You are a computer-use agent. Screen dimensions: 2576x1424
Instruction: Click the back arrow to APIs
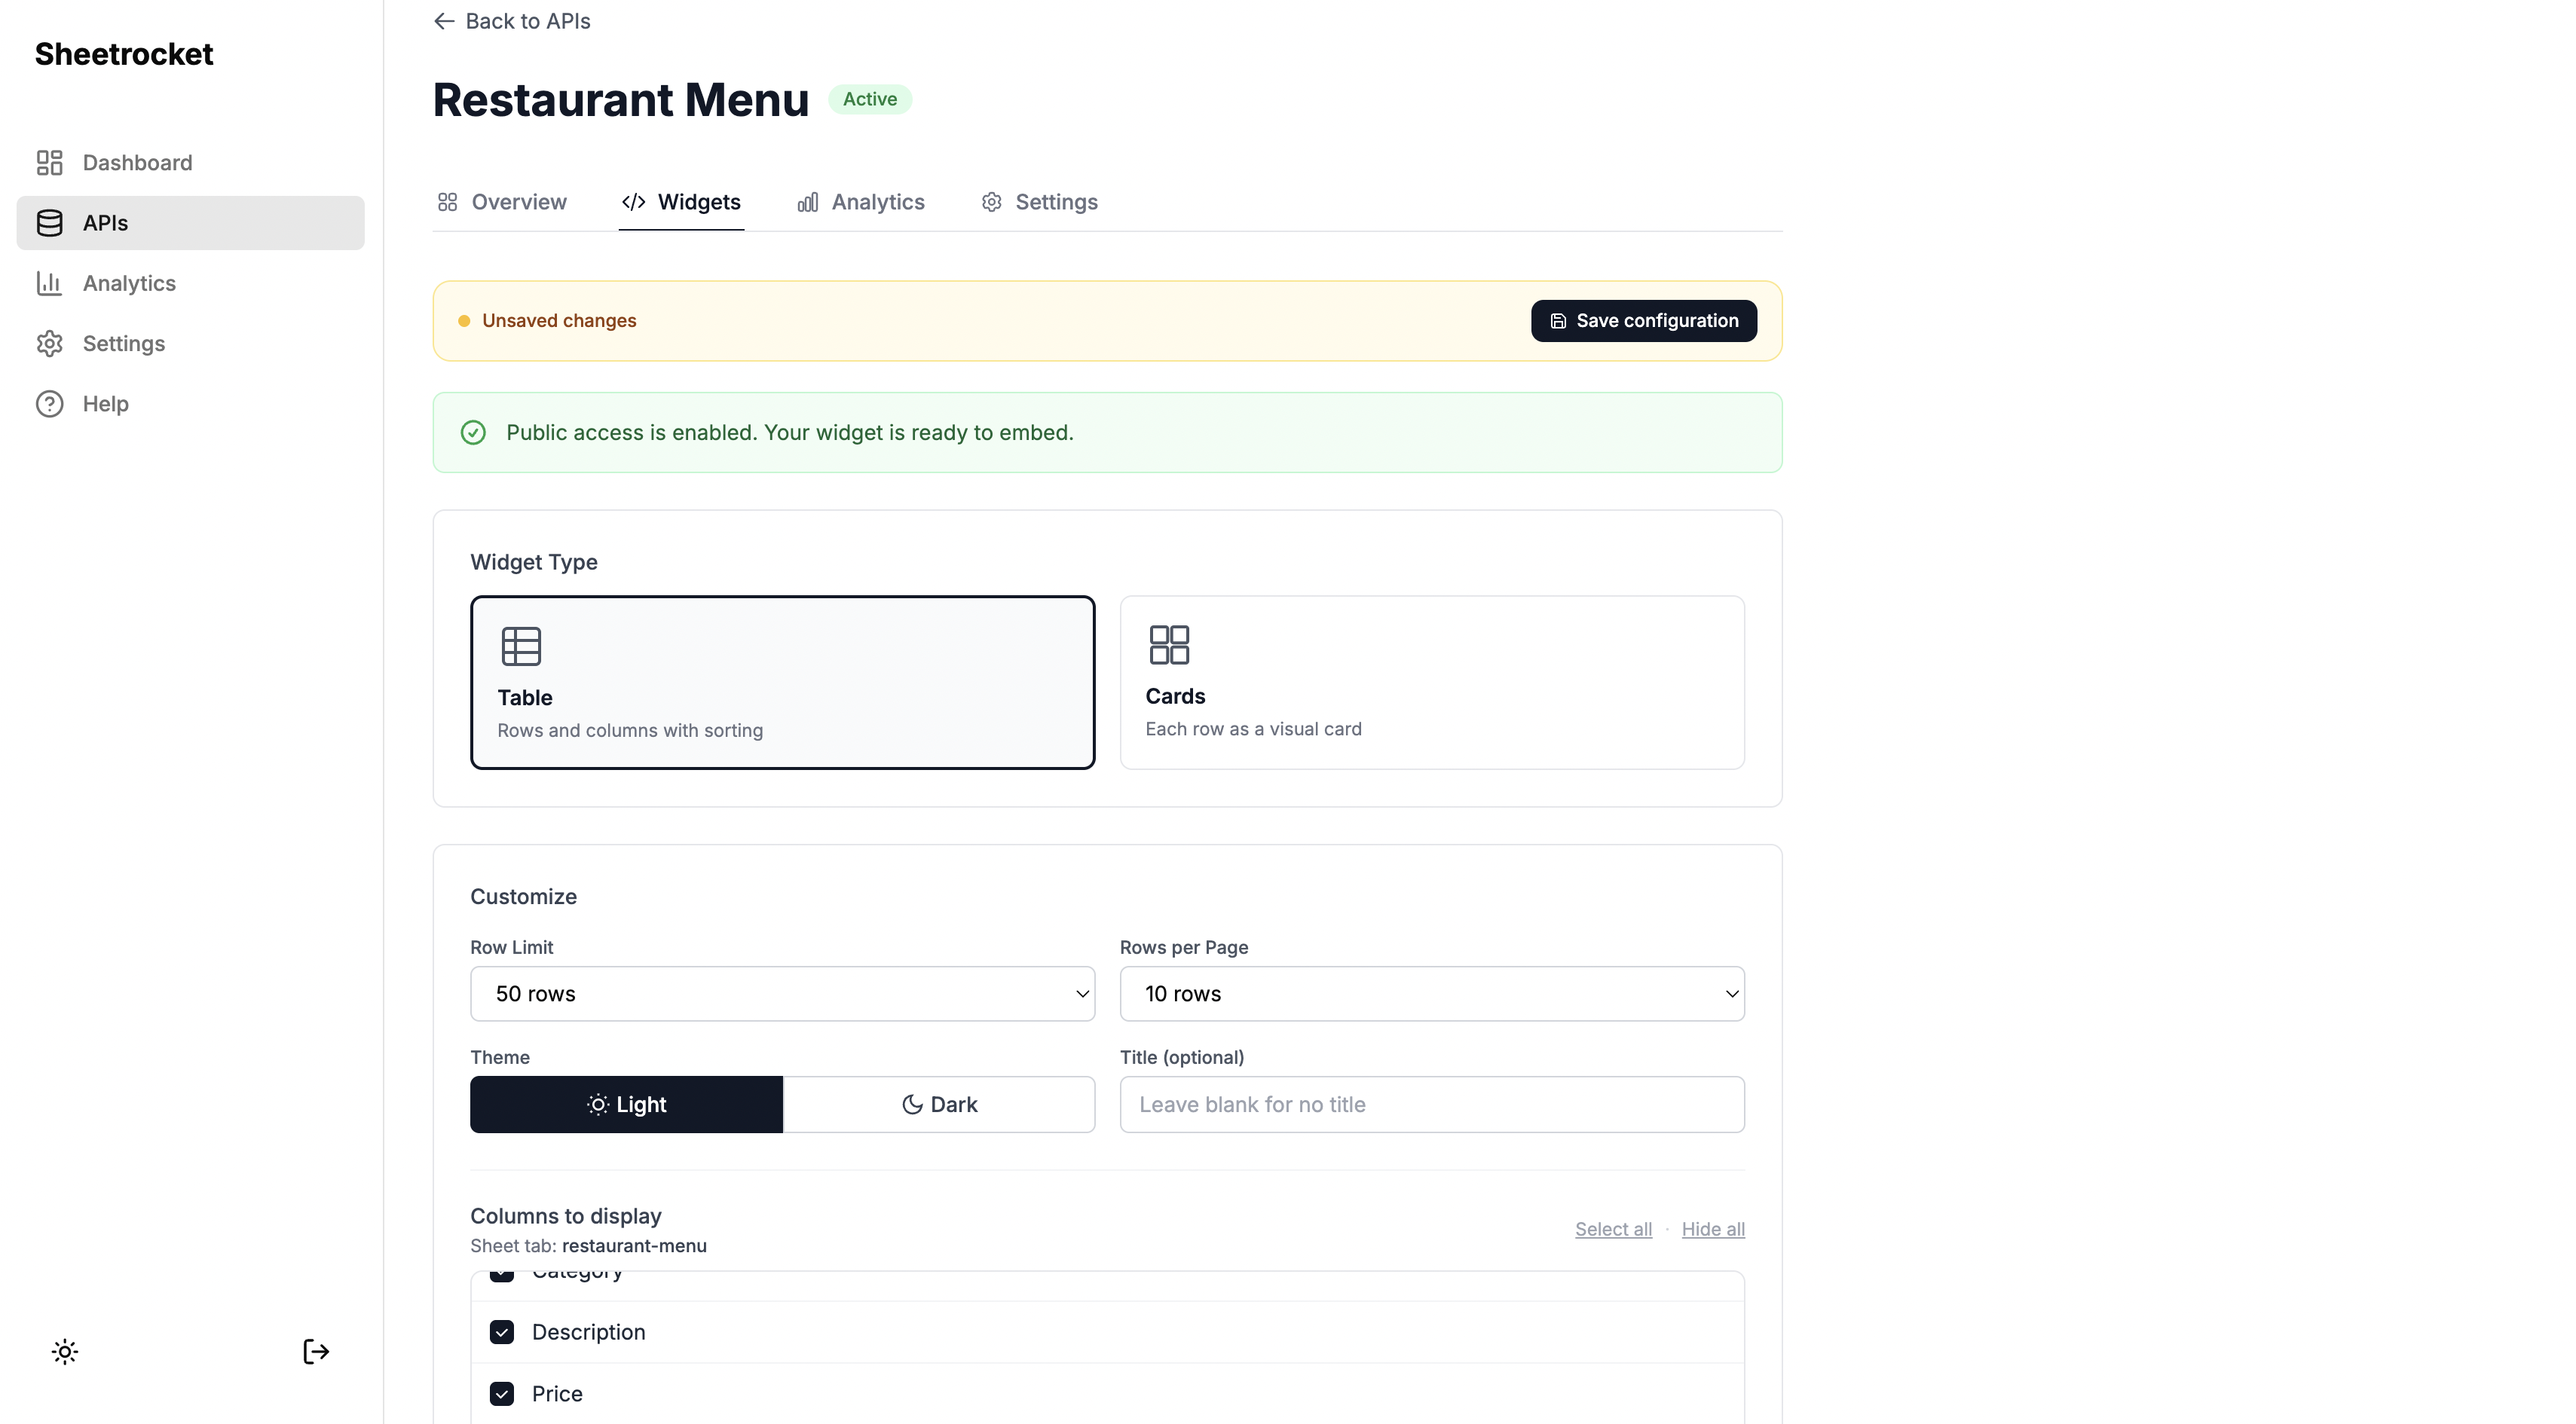pos(444,21)
